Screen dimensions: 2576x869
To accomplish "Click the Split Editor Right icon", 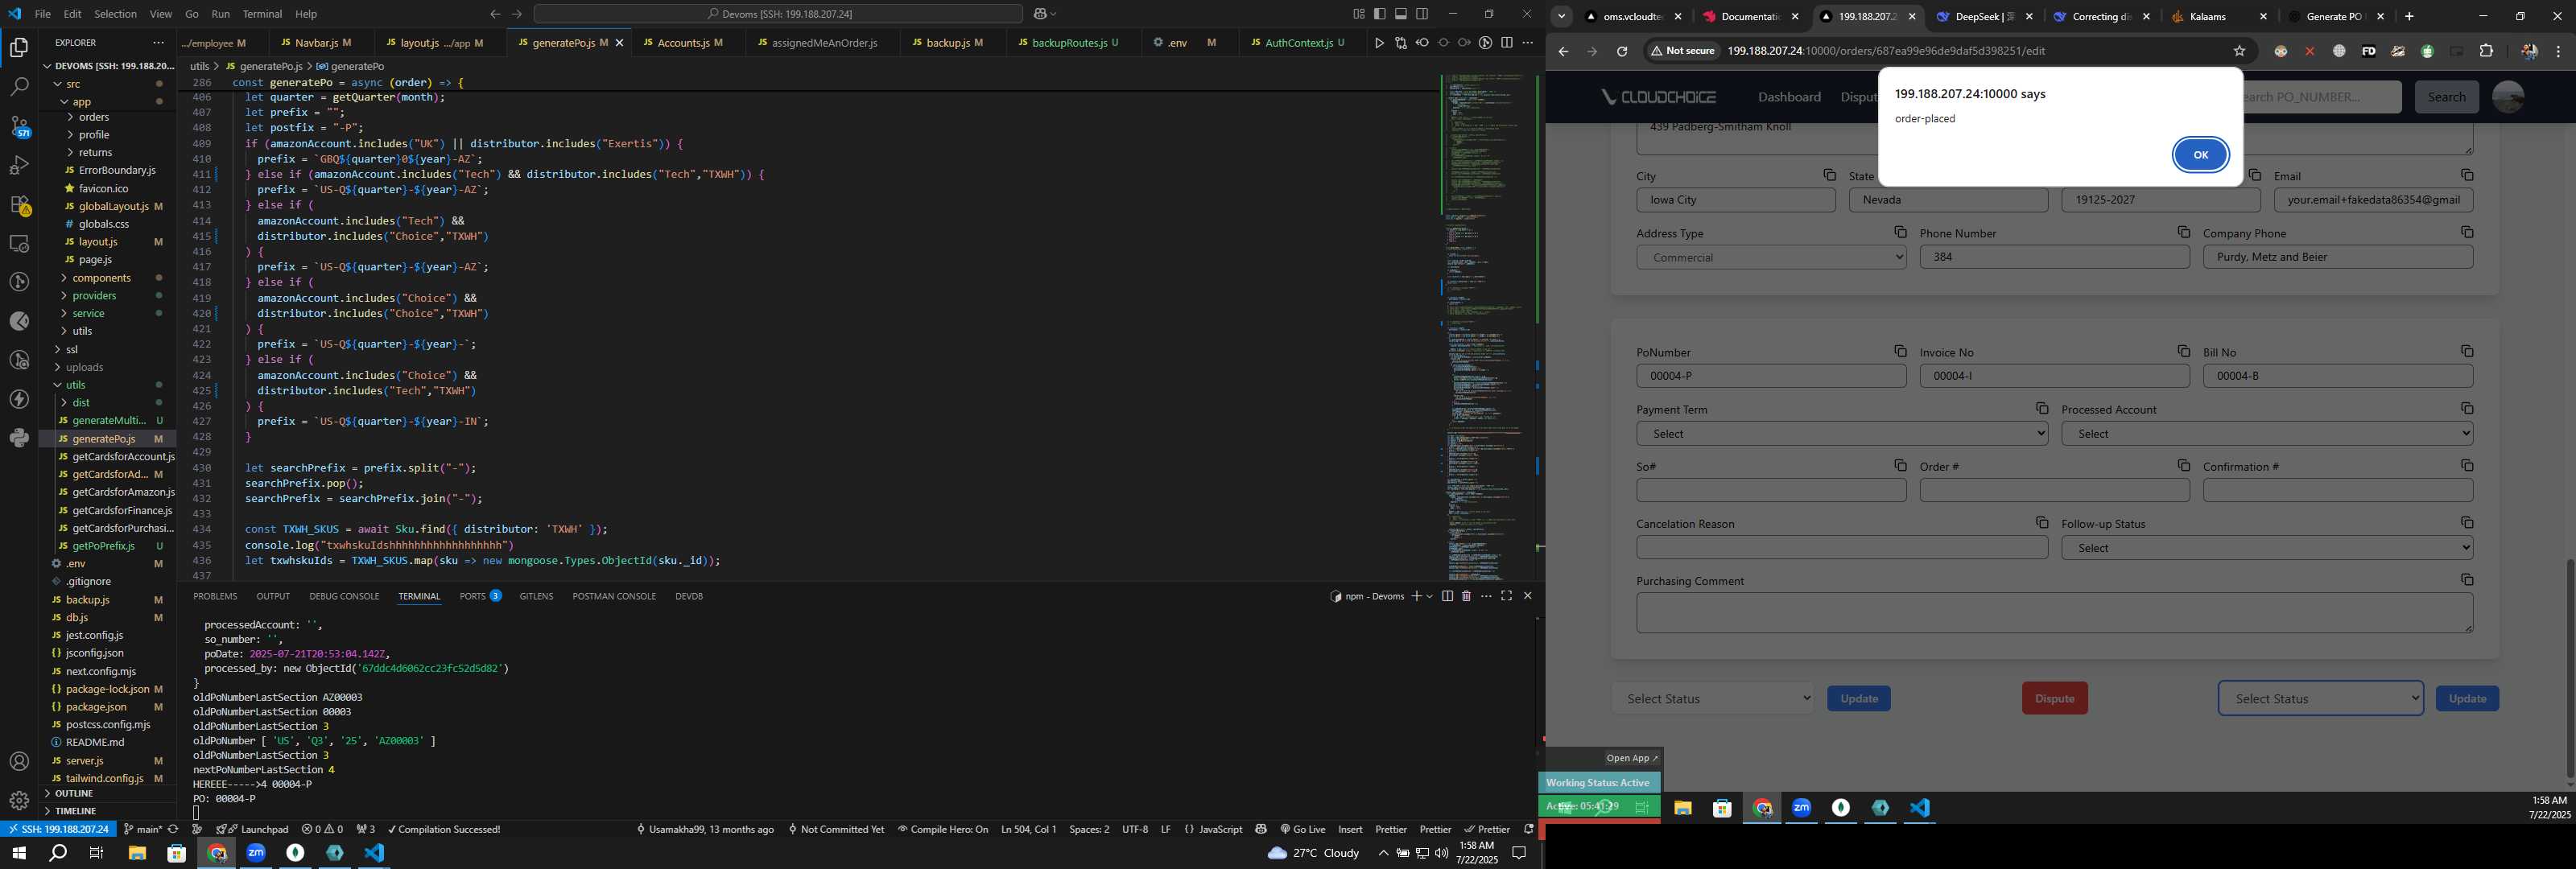I will [x=1506, y=43].
